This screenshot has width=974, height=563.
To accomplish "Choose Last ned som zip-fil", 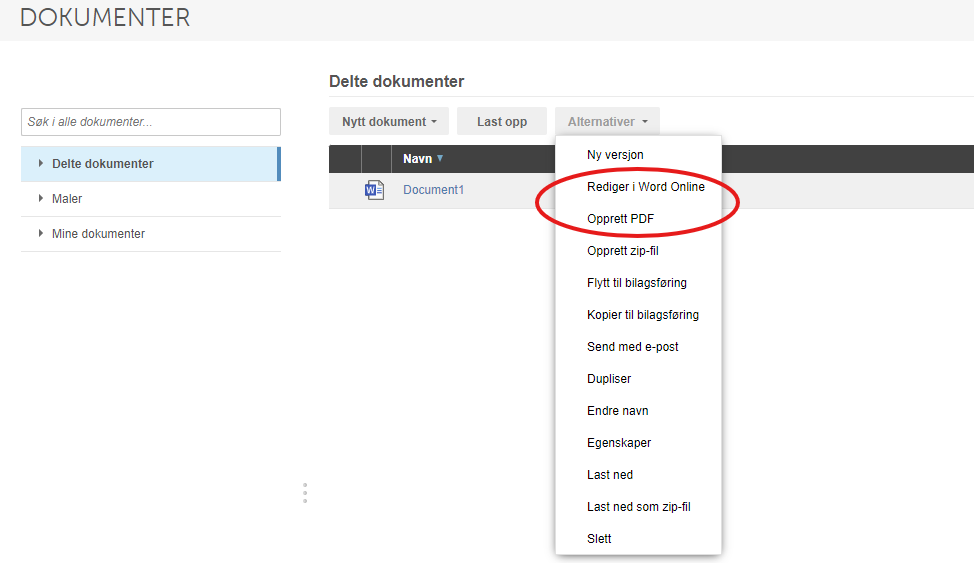I will pos(639,506).
